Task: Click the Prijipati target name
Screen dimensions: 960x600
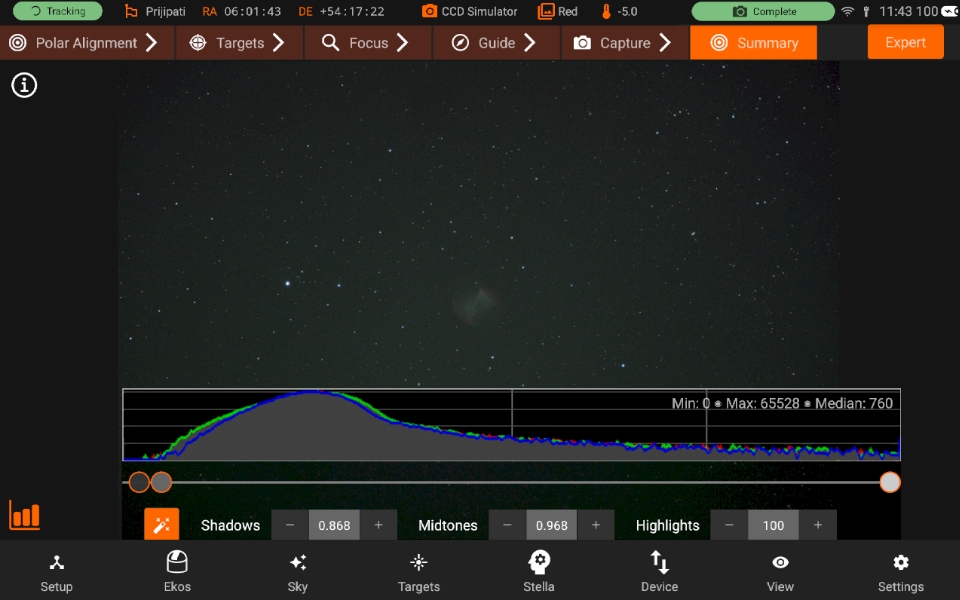Action: pyautogui.click(x=165, y=11)
